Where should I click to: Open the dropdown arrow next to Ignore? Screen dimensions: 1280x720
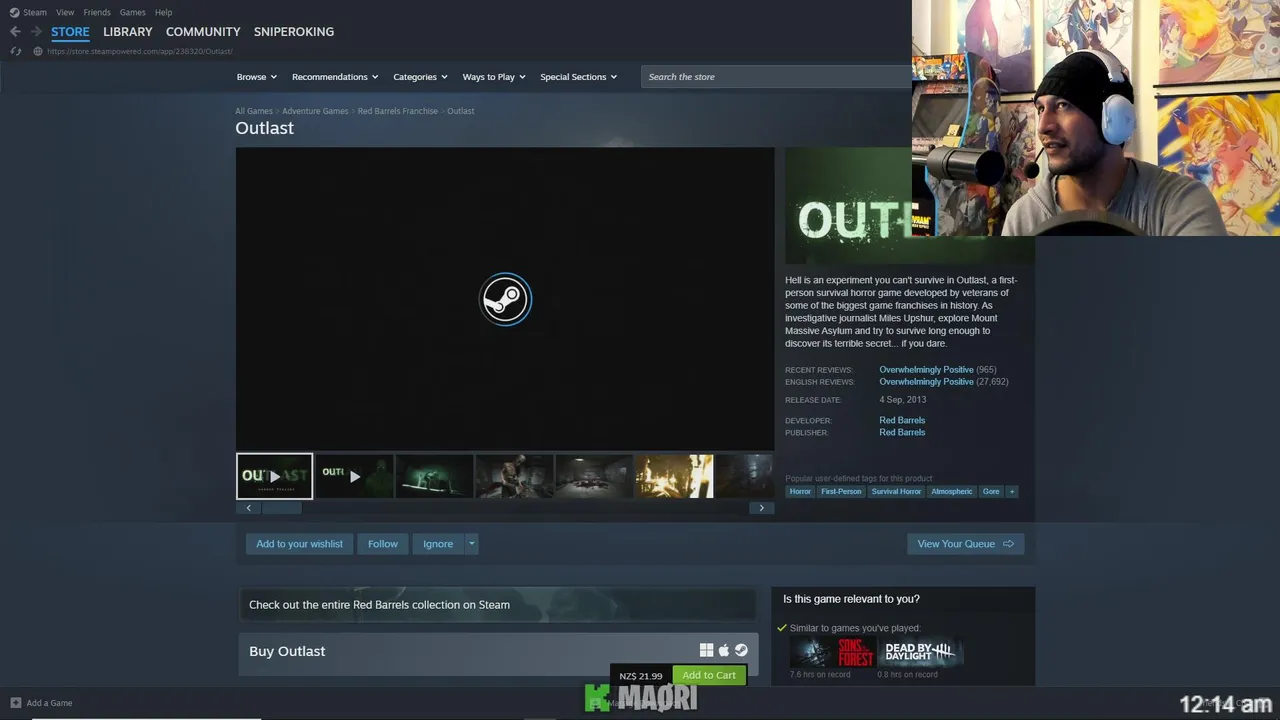tap(472, 544)
